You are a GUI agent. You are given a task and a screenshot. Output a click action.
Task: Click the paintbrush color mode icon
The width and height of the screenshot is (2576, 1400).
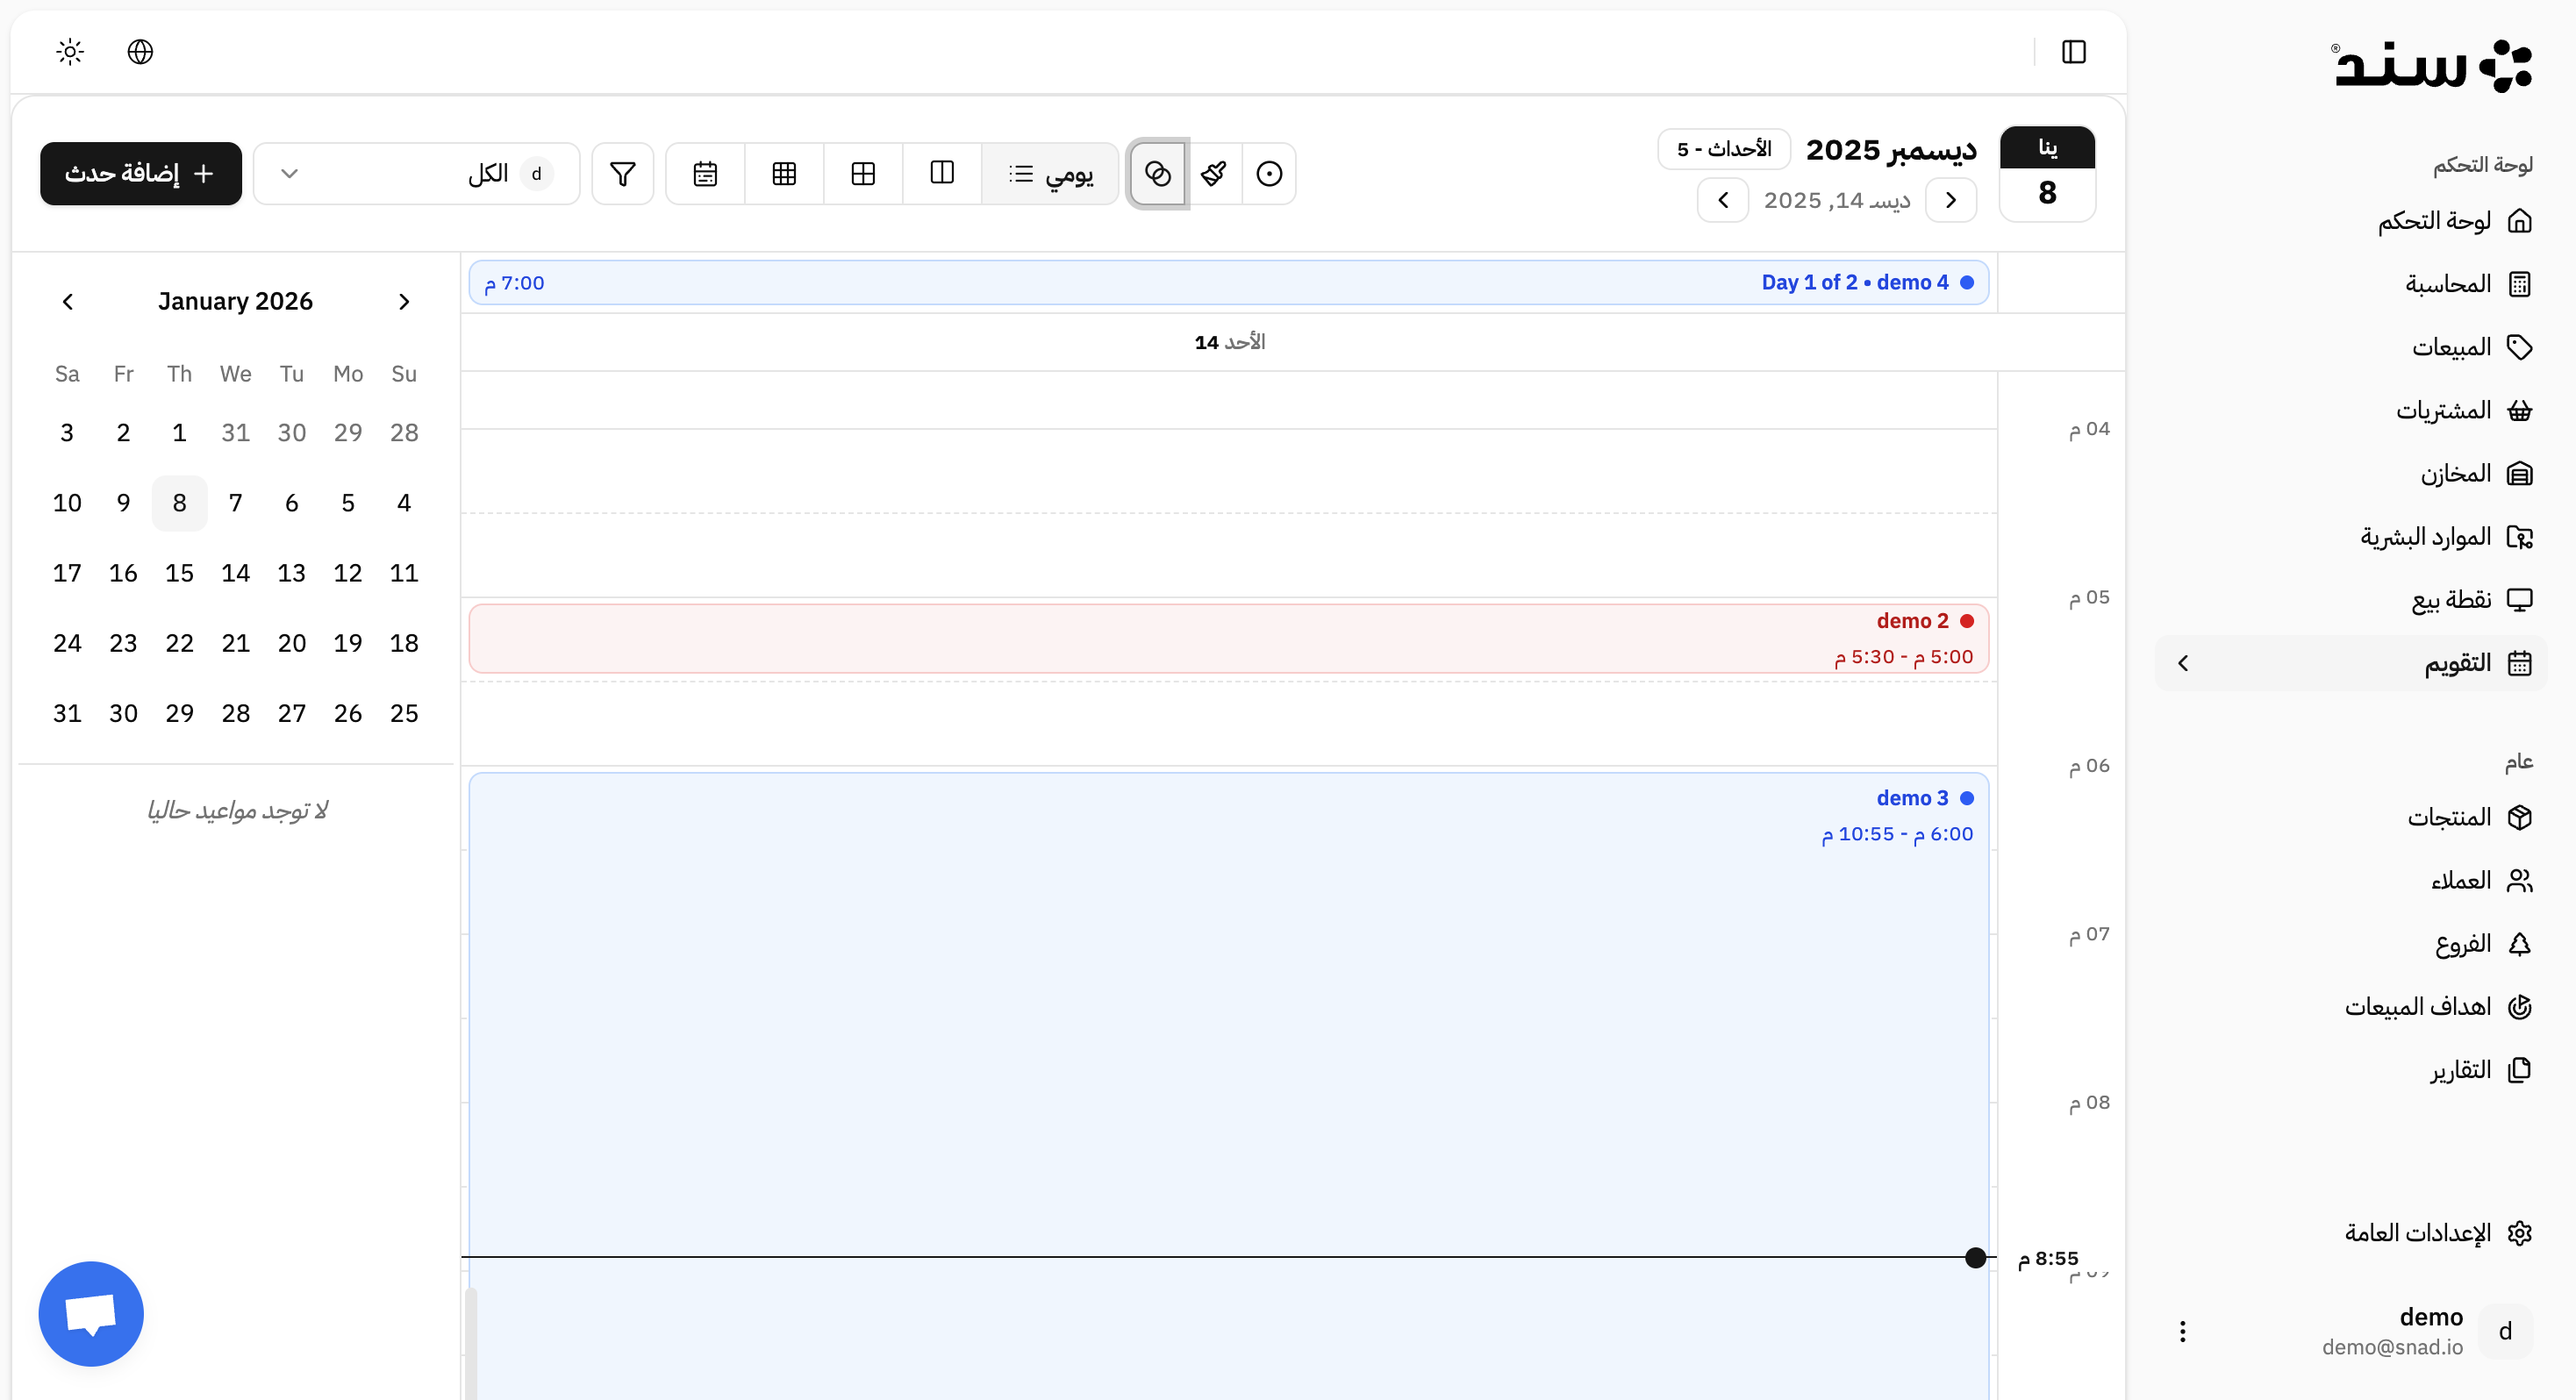coord(1213,174)
